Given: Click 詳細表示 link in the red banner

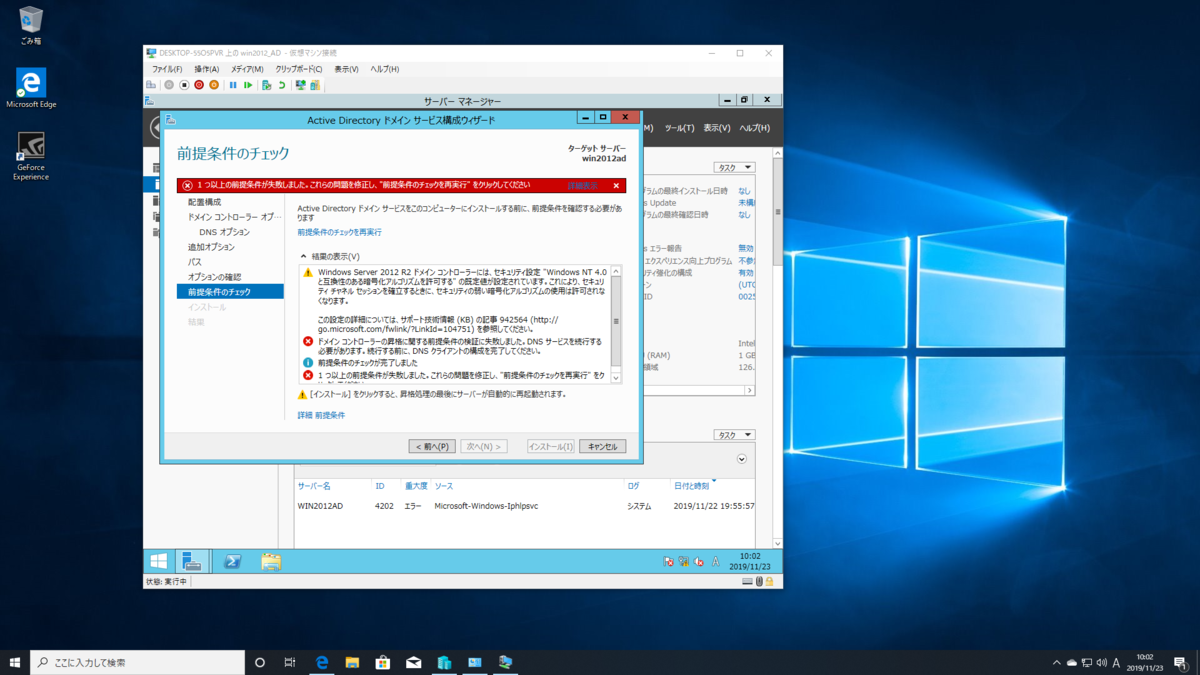Looking at the screenshot, I should click(583, 186).
